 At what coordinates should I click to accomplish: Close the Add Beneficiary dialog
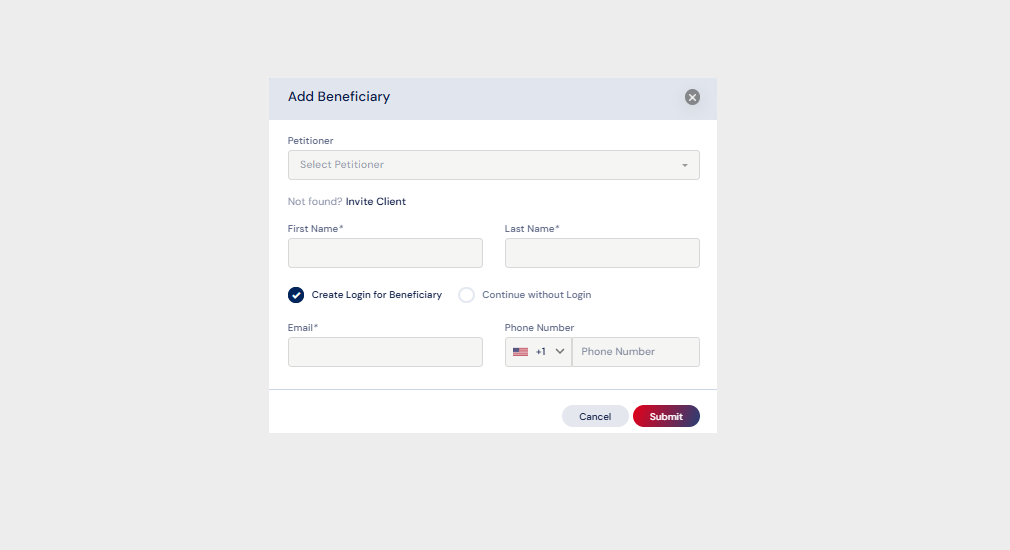point(692,97)
